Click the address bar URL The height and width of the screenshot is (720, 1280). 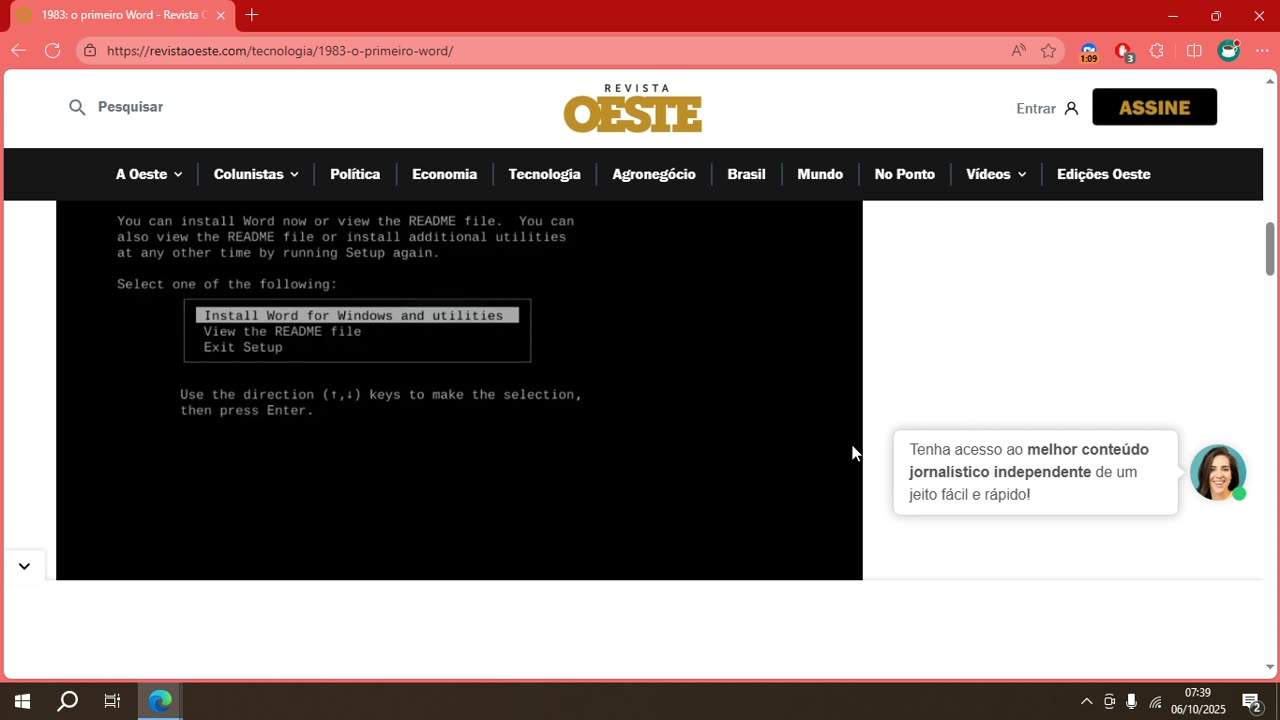280,50
